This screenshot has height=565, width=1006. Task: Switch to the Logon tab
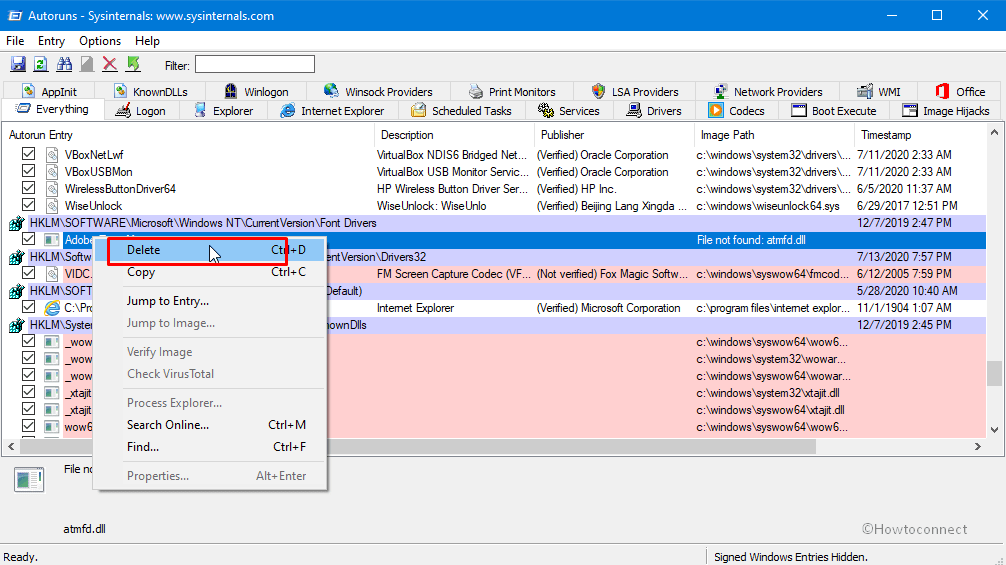pos(141,111)
